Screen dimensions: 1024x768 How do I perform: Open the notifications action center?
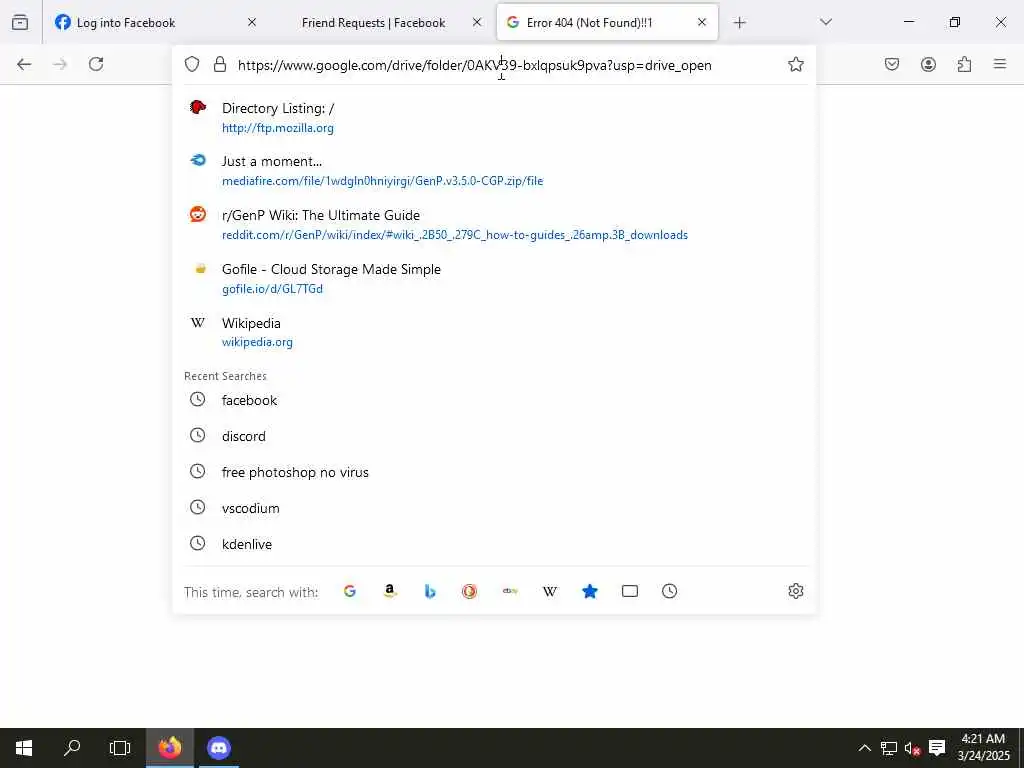tap(937, 748)
